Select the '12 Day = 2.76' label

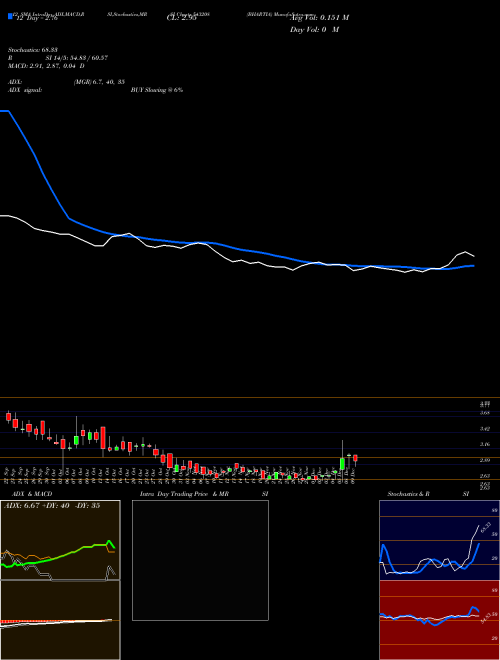37,18
